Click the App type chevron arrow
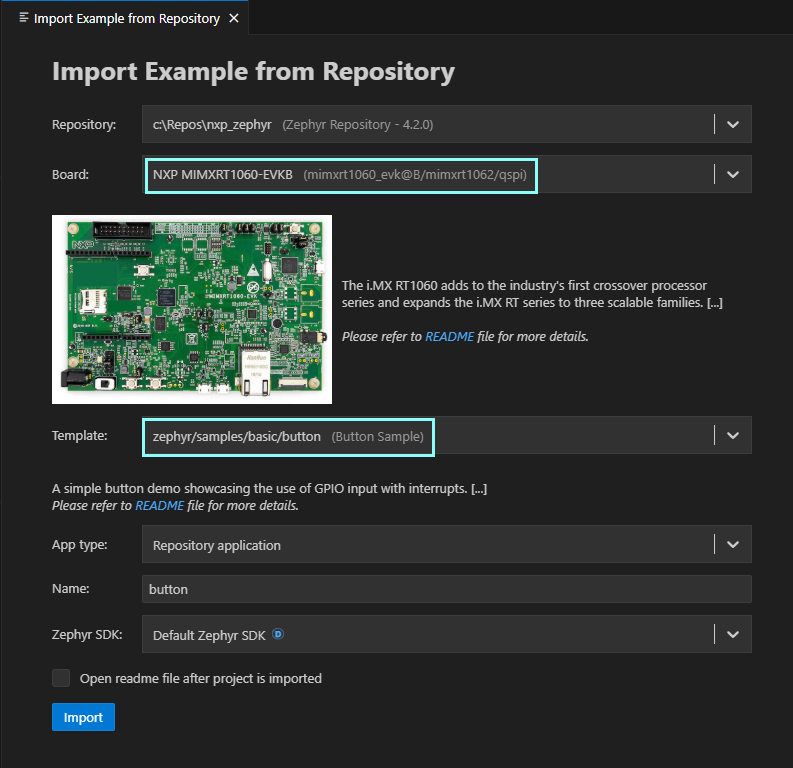This screenshot has height=768, width=793. point(733,545)
